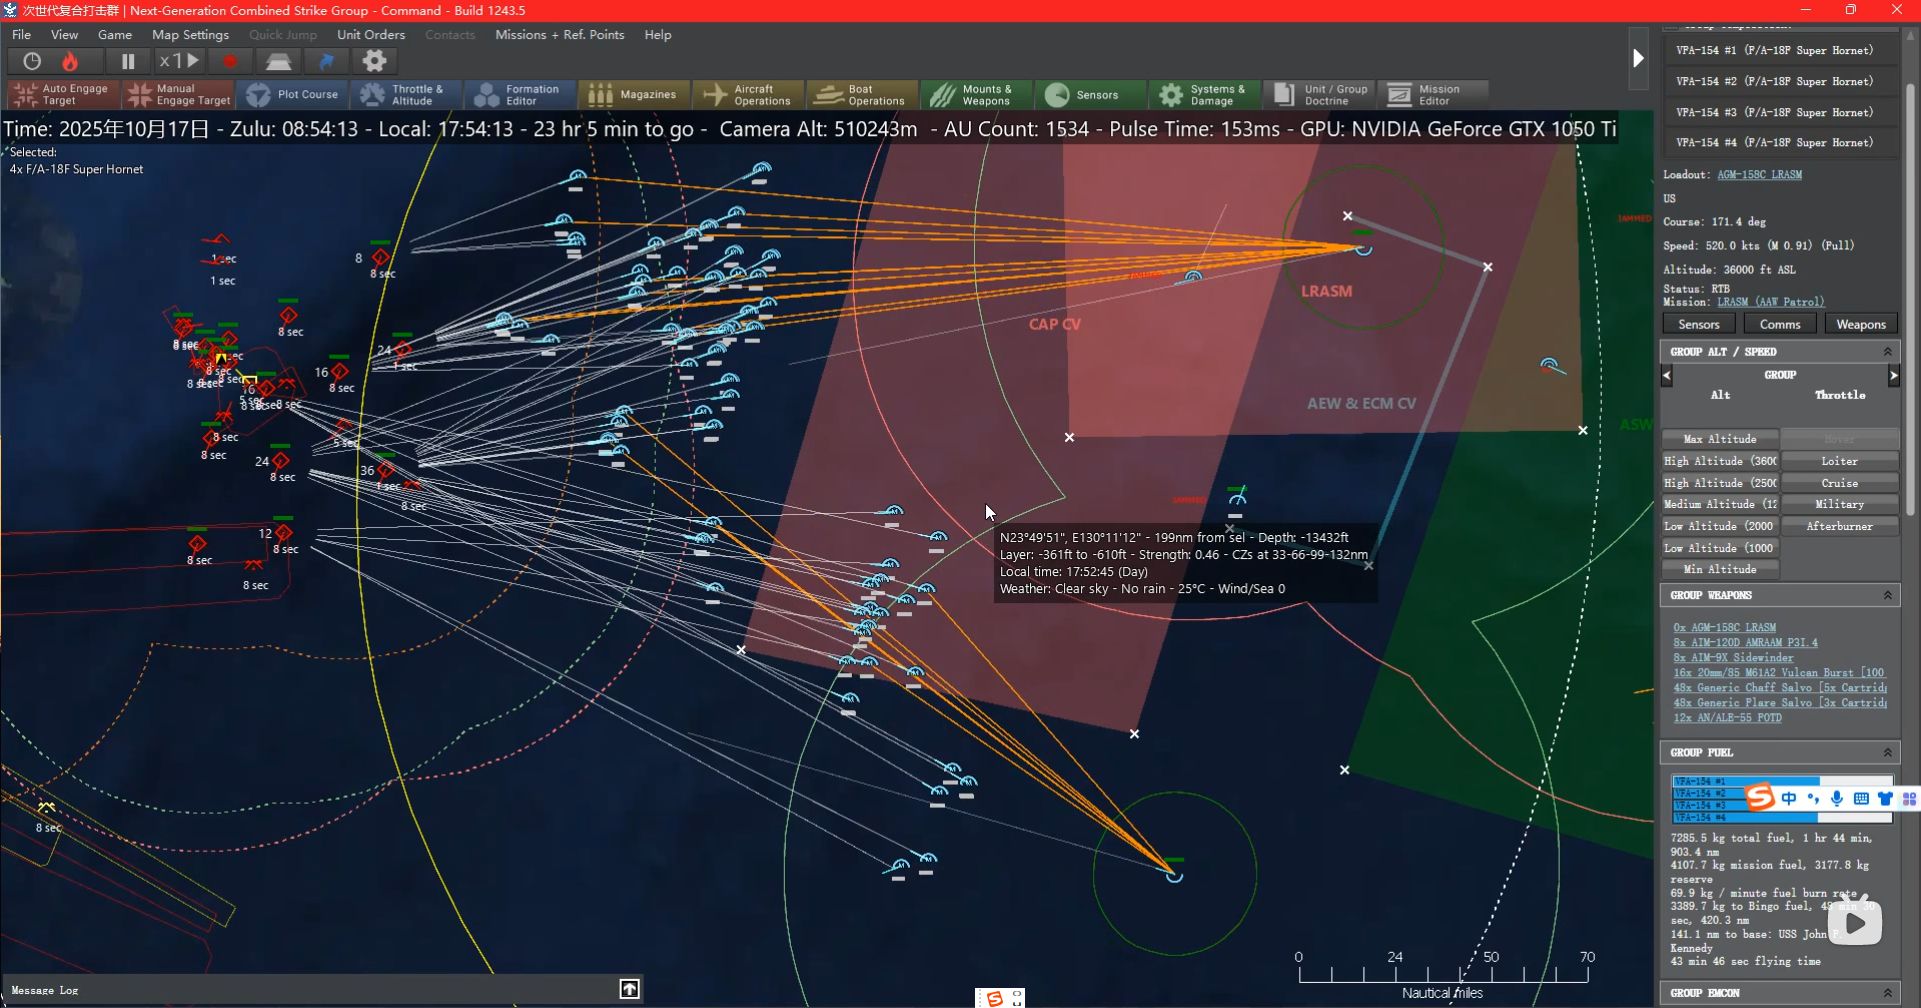Open Systems & Damage
Viewport: 1921px width, 1008px height.
pyautogui.click(x=1205, y=94)
